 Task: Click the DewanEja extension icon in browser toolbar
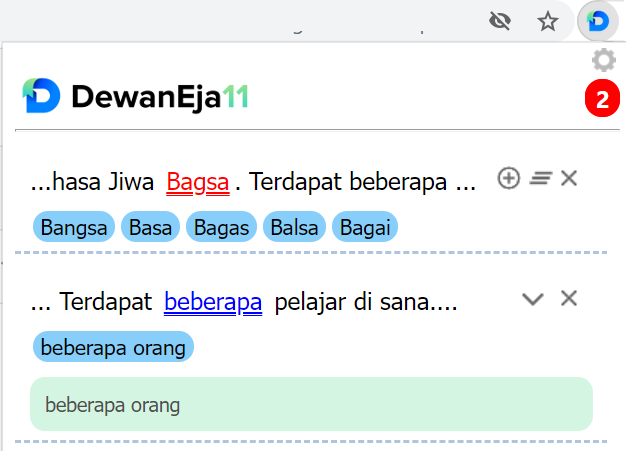tap(598, 21)
